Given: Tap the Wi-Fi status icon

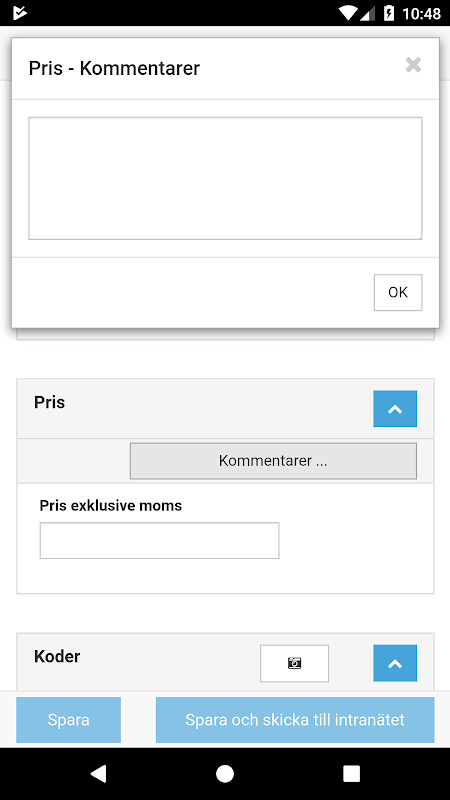Looking at the screenshot, I should (348, 13).
